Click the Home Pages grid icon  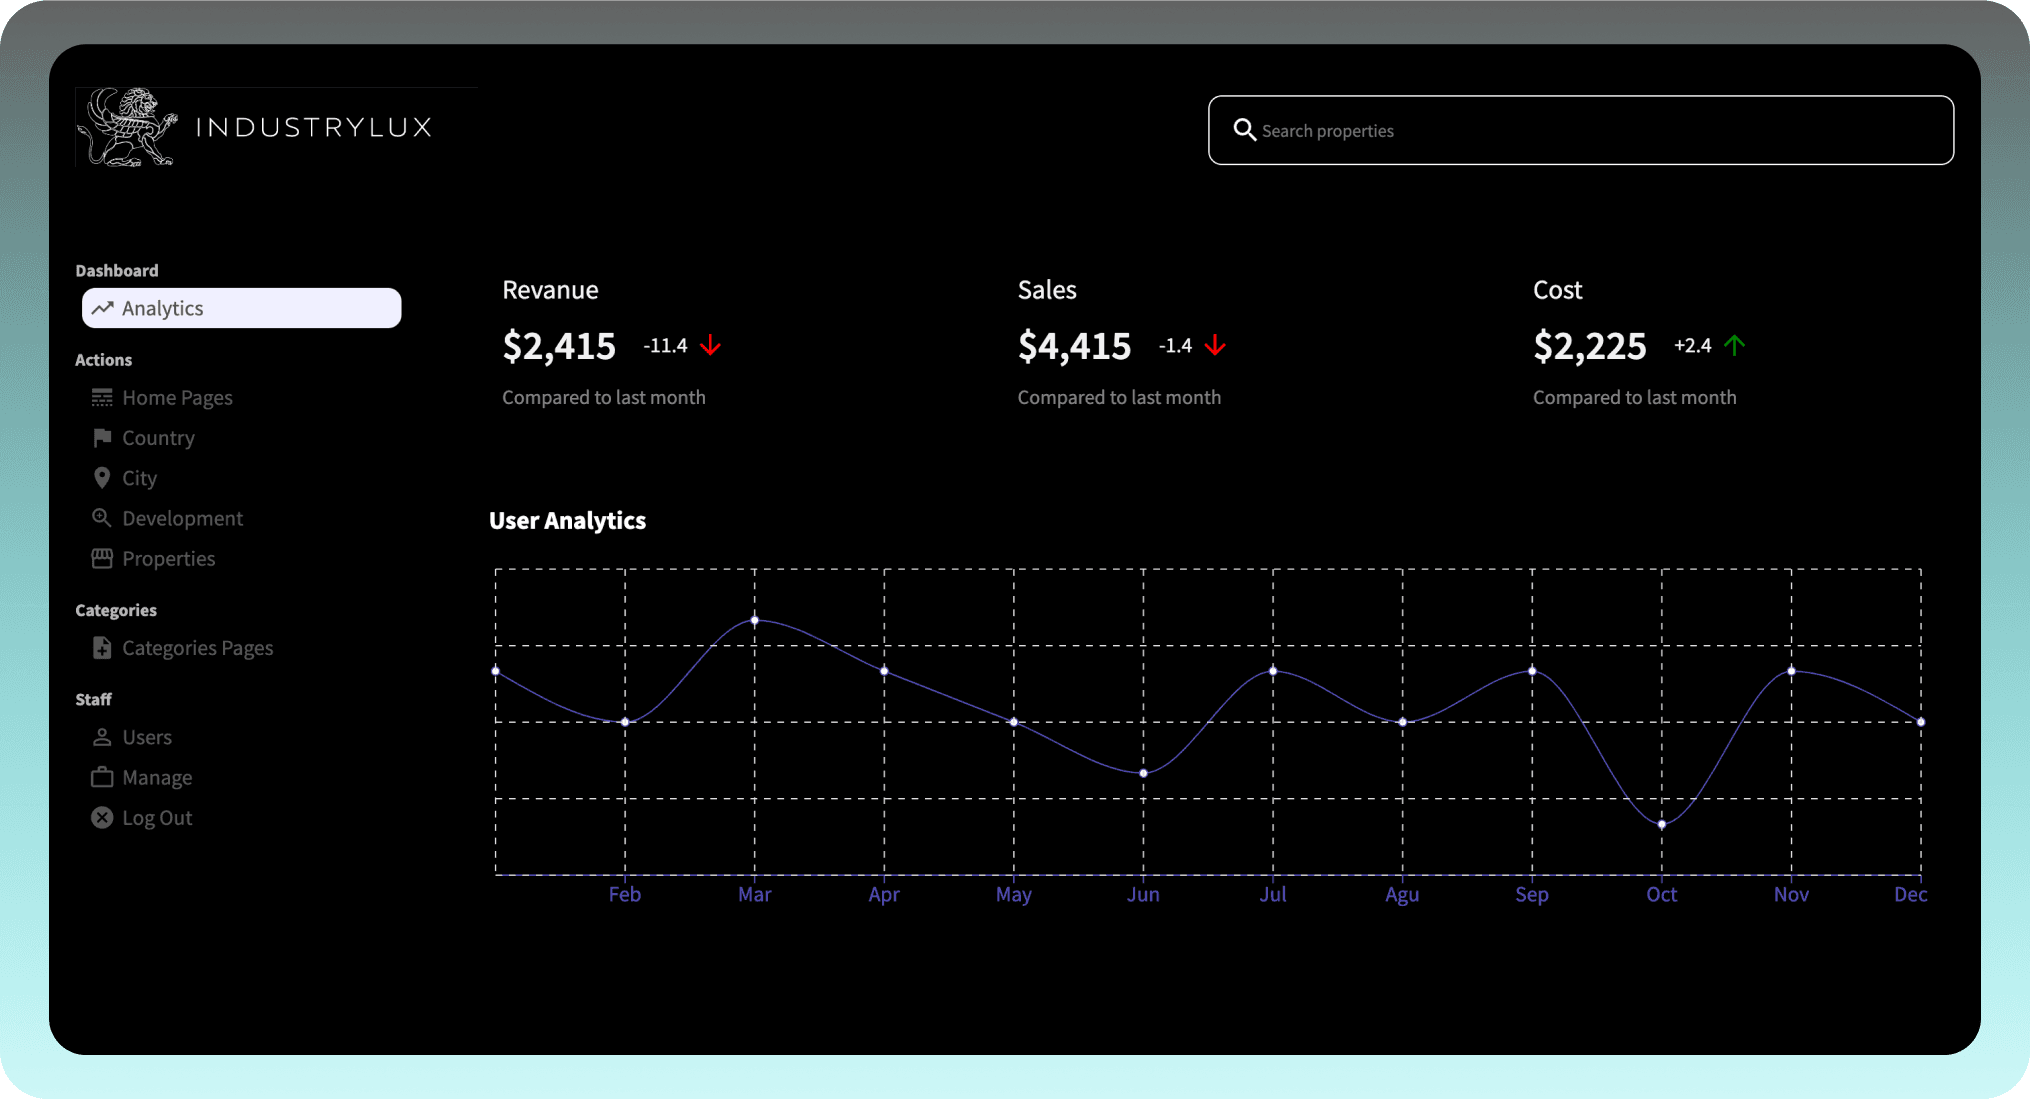pyautogui.click(x=101, y=397)
